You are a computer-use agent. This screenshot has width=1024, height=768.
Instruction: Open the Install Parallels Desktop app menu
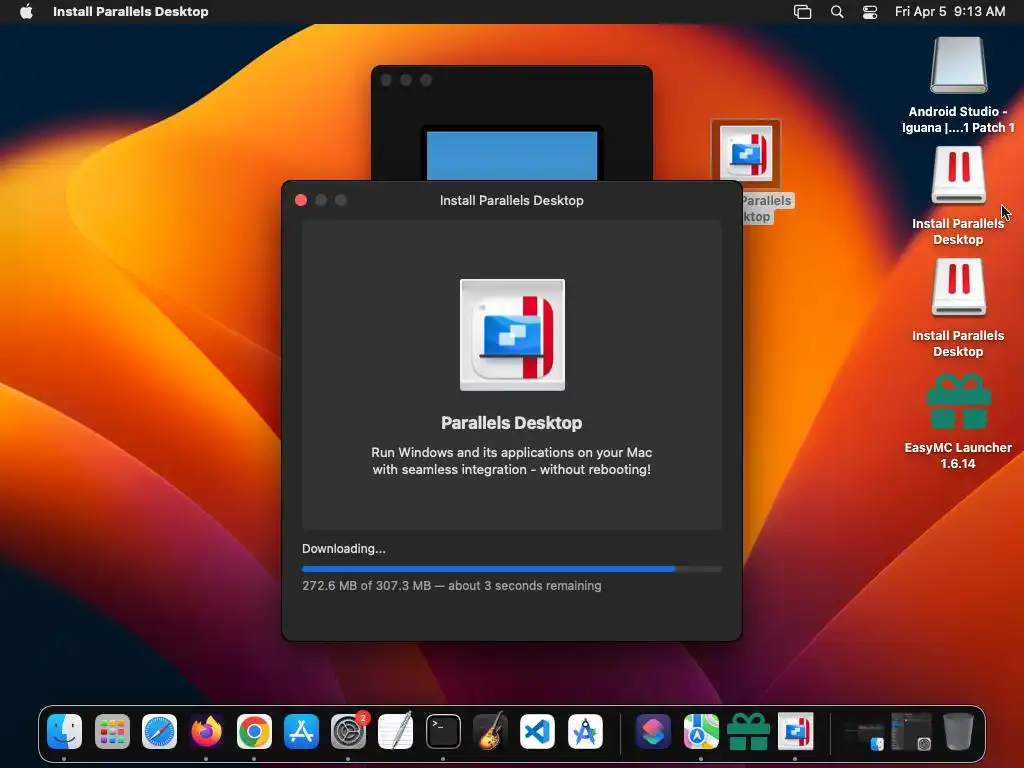(131, 11)
